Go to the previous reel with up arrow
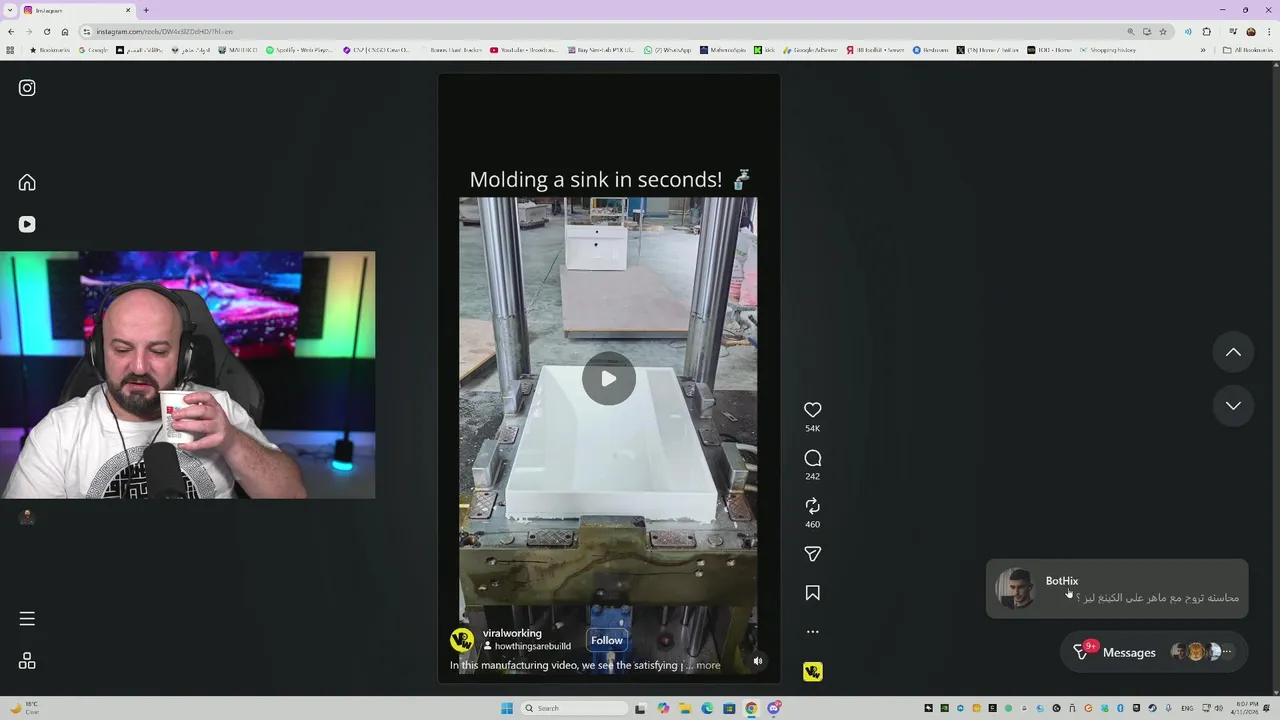This screenshot has width=1280, height=720. pos(1233,352)
